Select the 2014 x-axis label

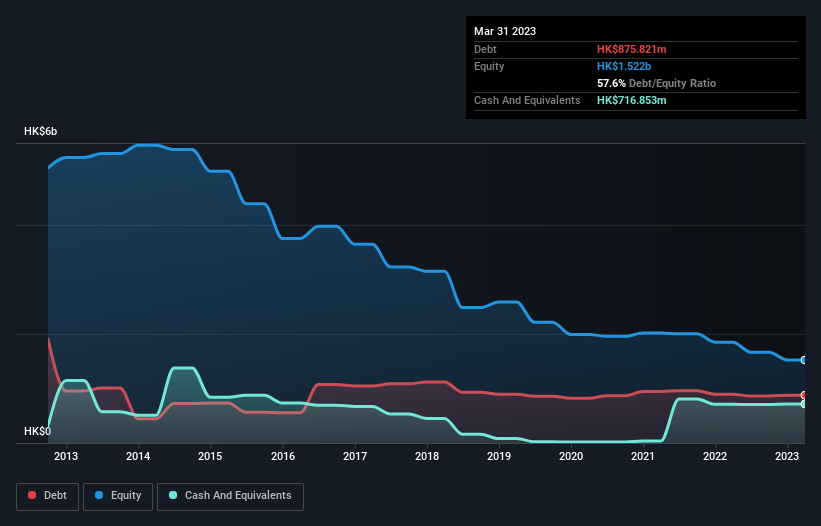coord(138,456)
